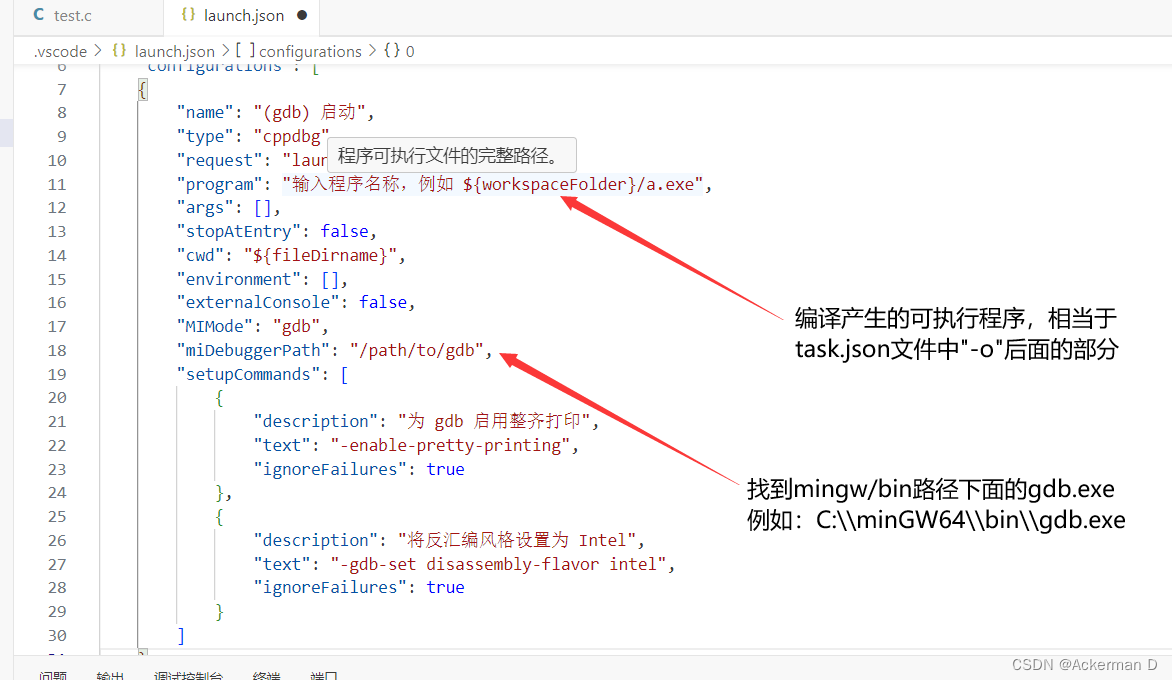
Task: Expand the 0 entry in the breadcrumb bar
Action: coord(405,51)
